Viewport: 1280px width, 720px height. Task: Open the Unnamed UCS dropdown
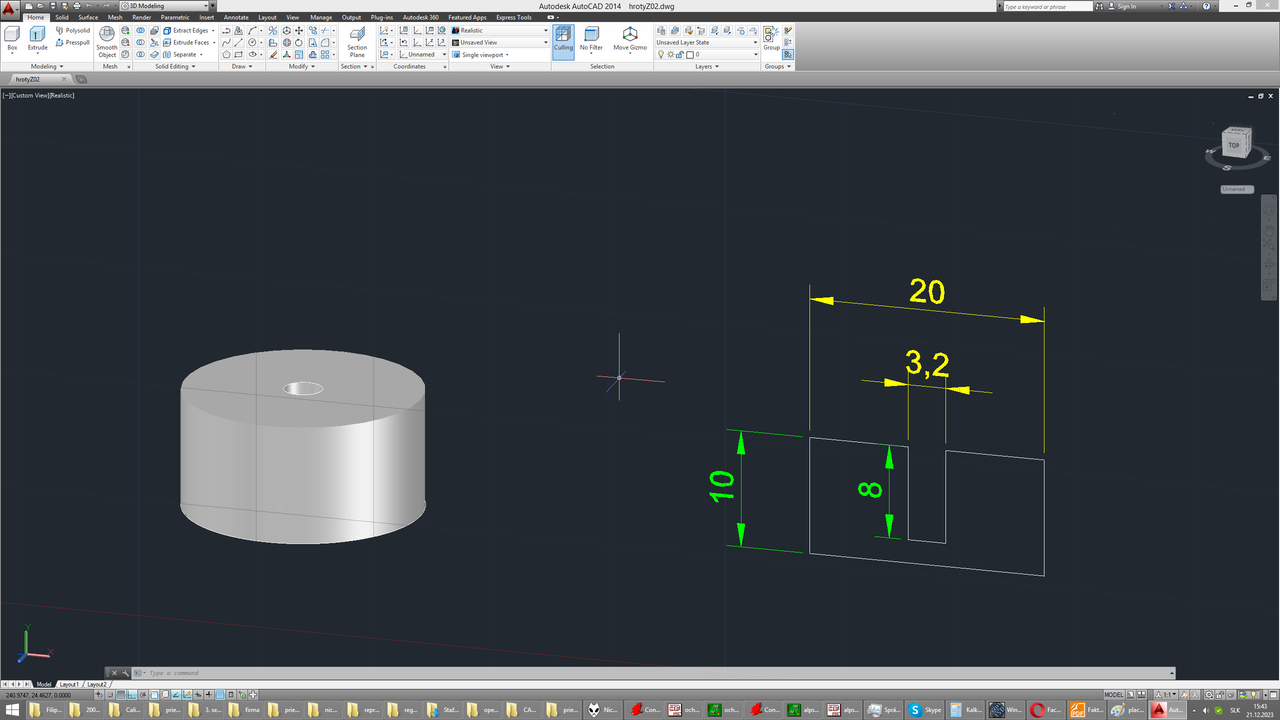point(425,54)
